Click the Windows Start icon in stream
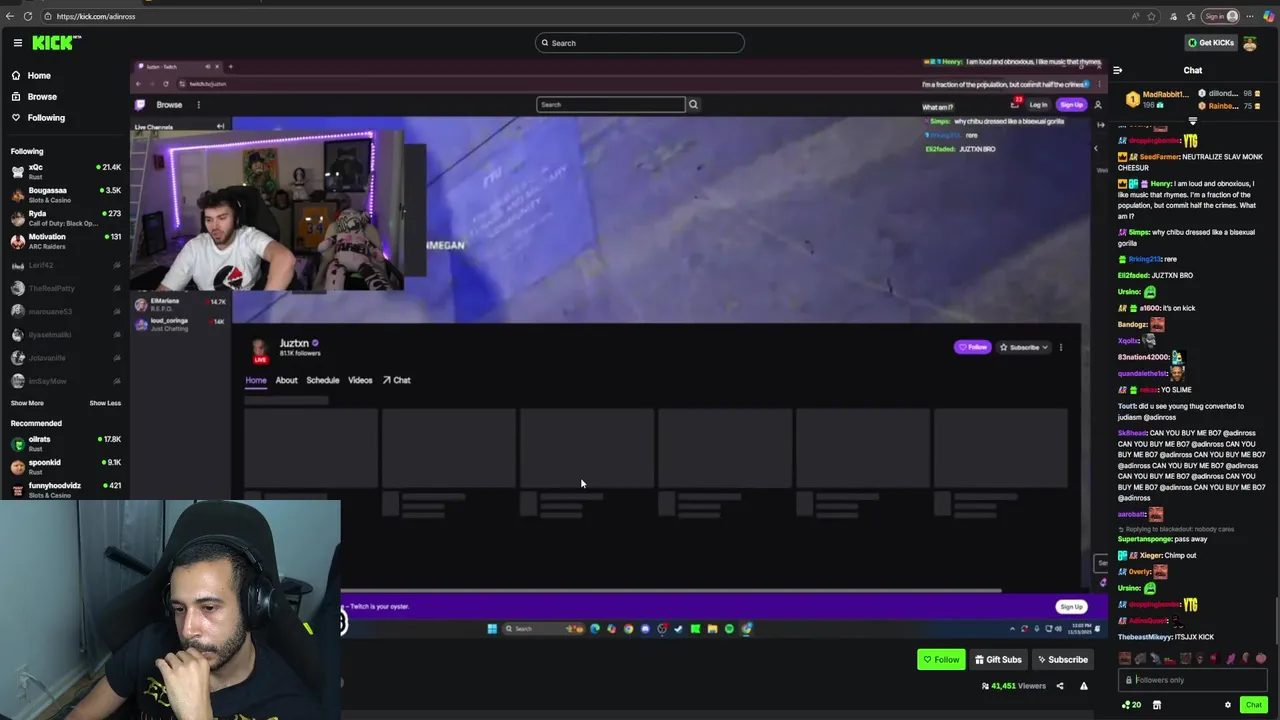 coord(492,629)
